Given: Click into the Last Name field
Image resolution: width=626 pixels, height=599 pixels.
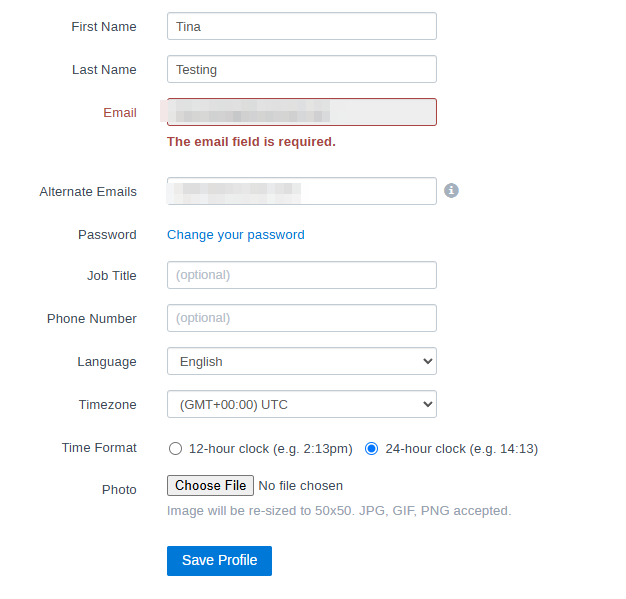Looking at the screenshot, I should click(301, 69).
